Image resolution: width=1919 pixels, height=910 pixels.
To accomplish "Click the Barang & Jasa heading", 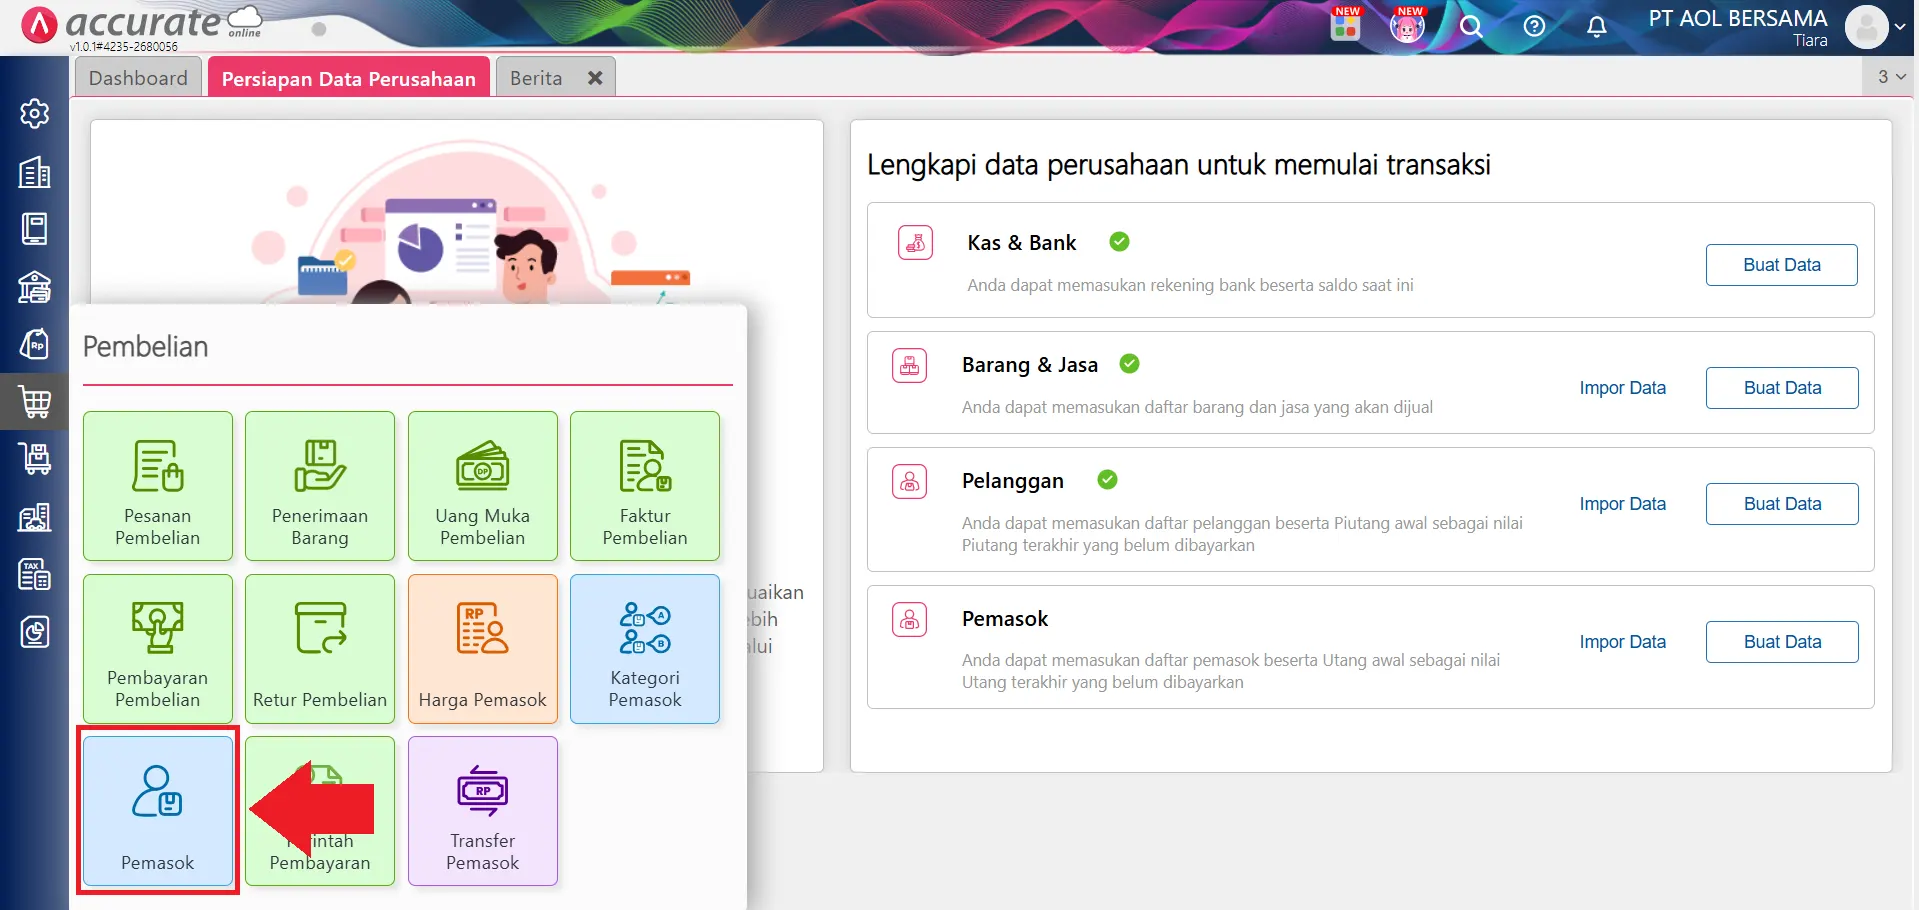I will pyautogui.click(x=1030, y=365).
